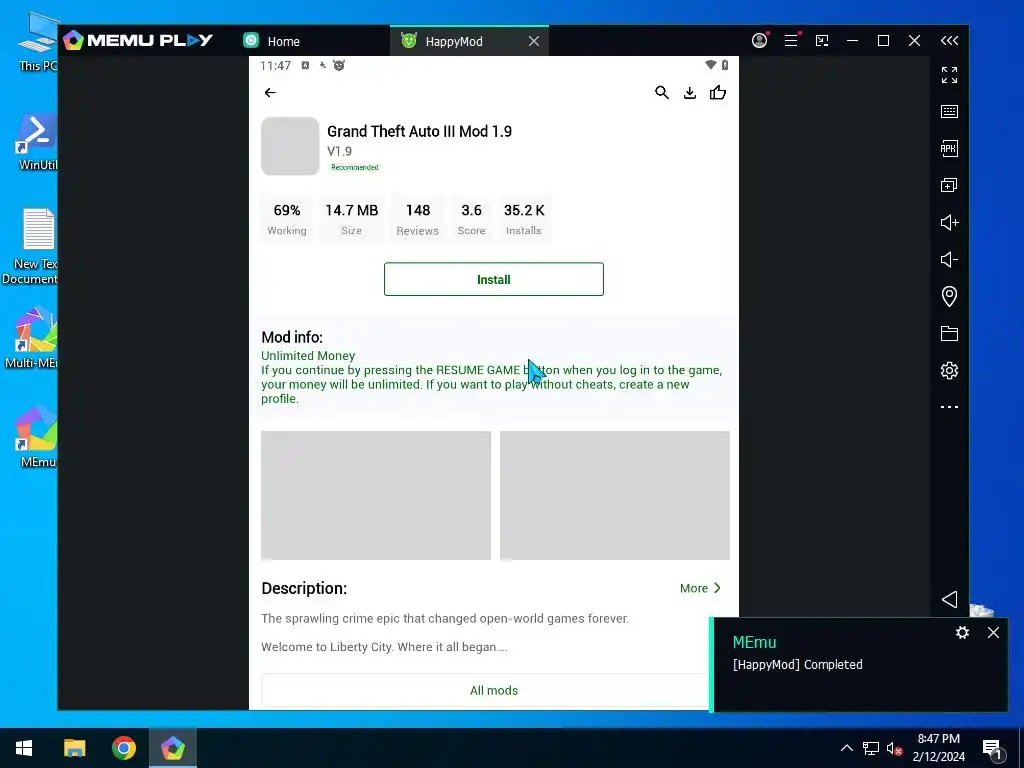The width and height of the screenshot is (1024, 768).
Task: Click the 3.6 Score stat
Action: click(x=472, y=219)
